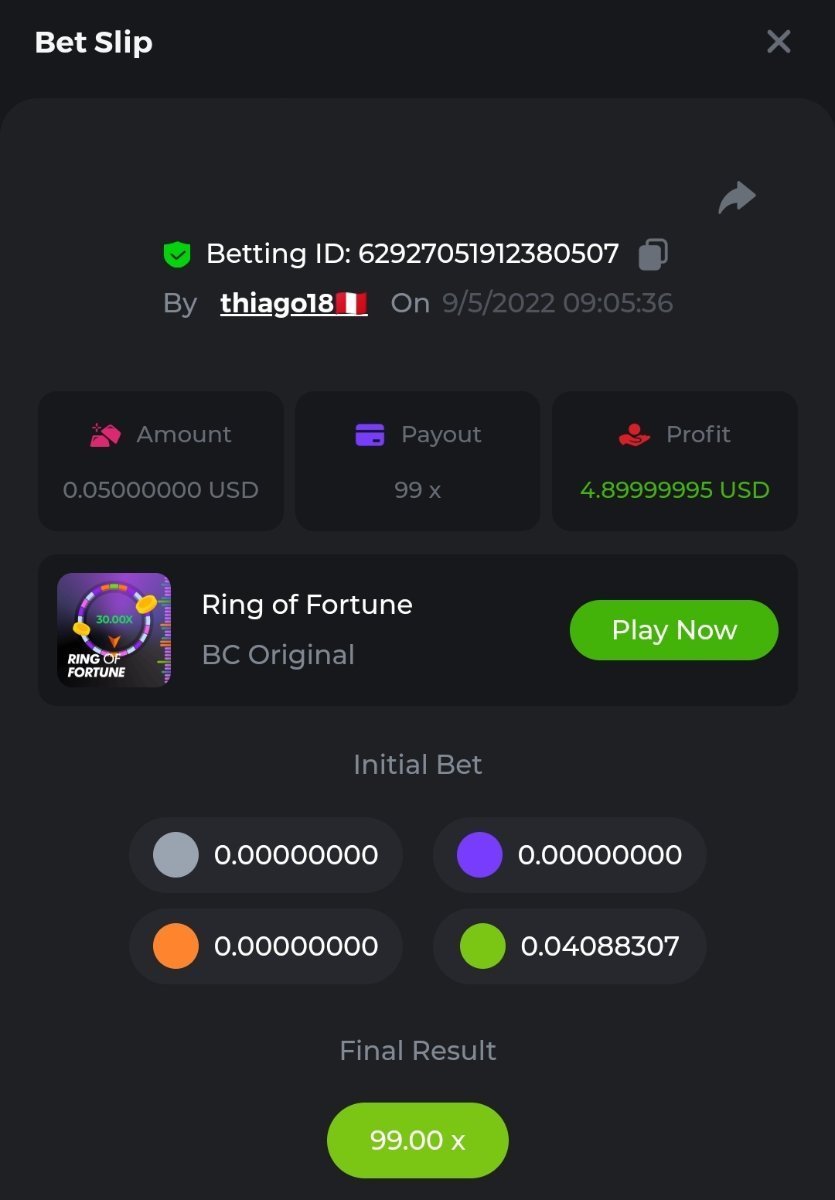The height and width of the screenshot is (1200, 835).
Task: Copy the betting ID
Action: tap(652, 254)
